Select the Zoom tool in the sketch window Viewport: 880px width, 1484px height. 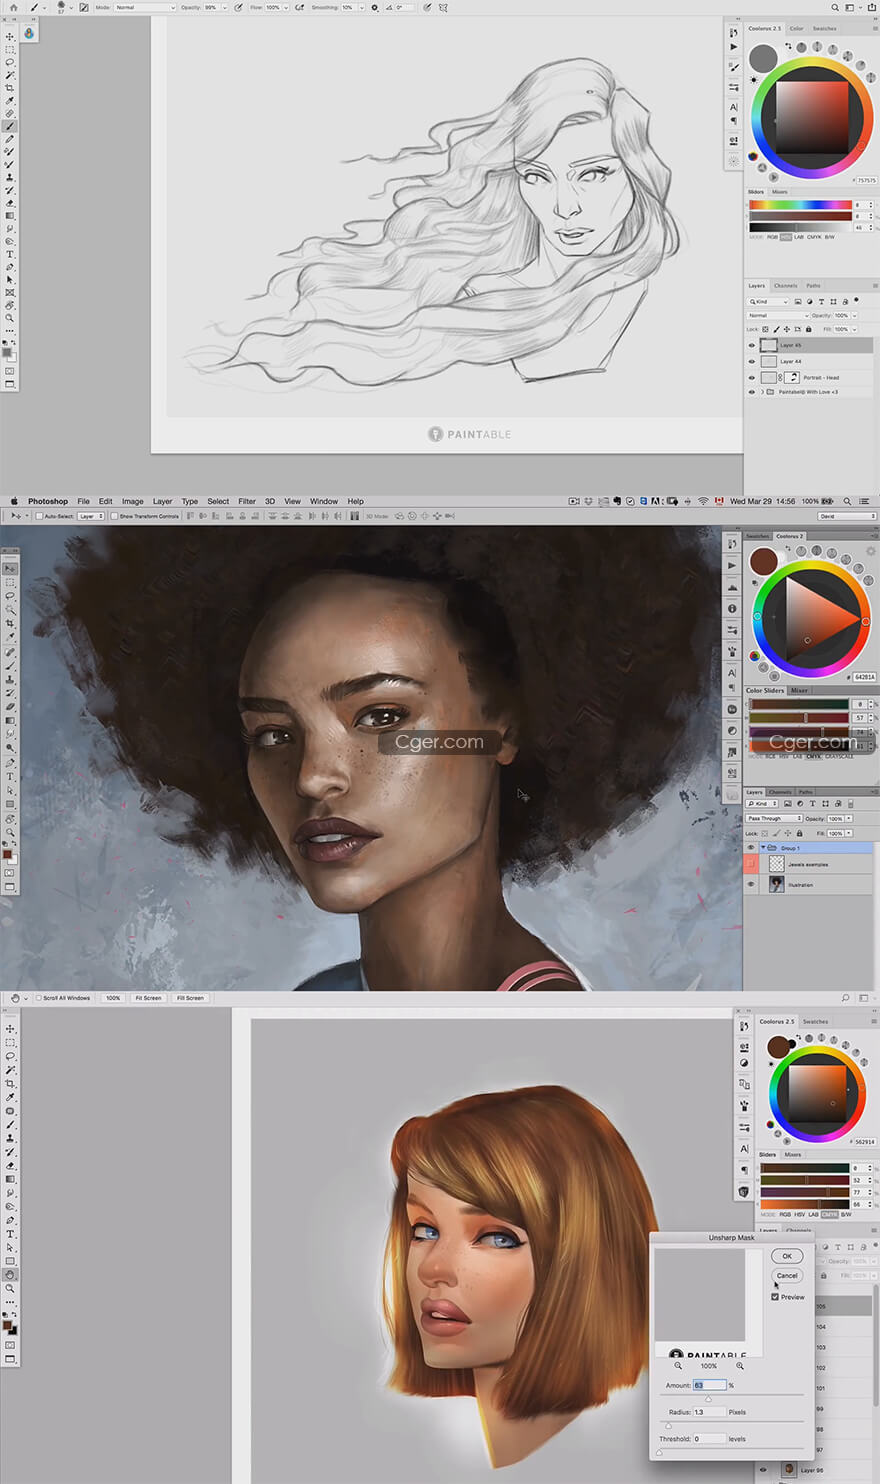(10, 318)
